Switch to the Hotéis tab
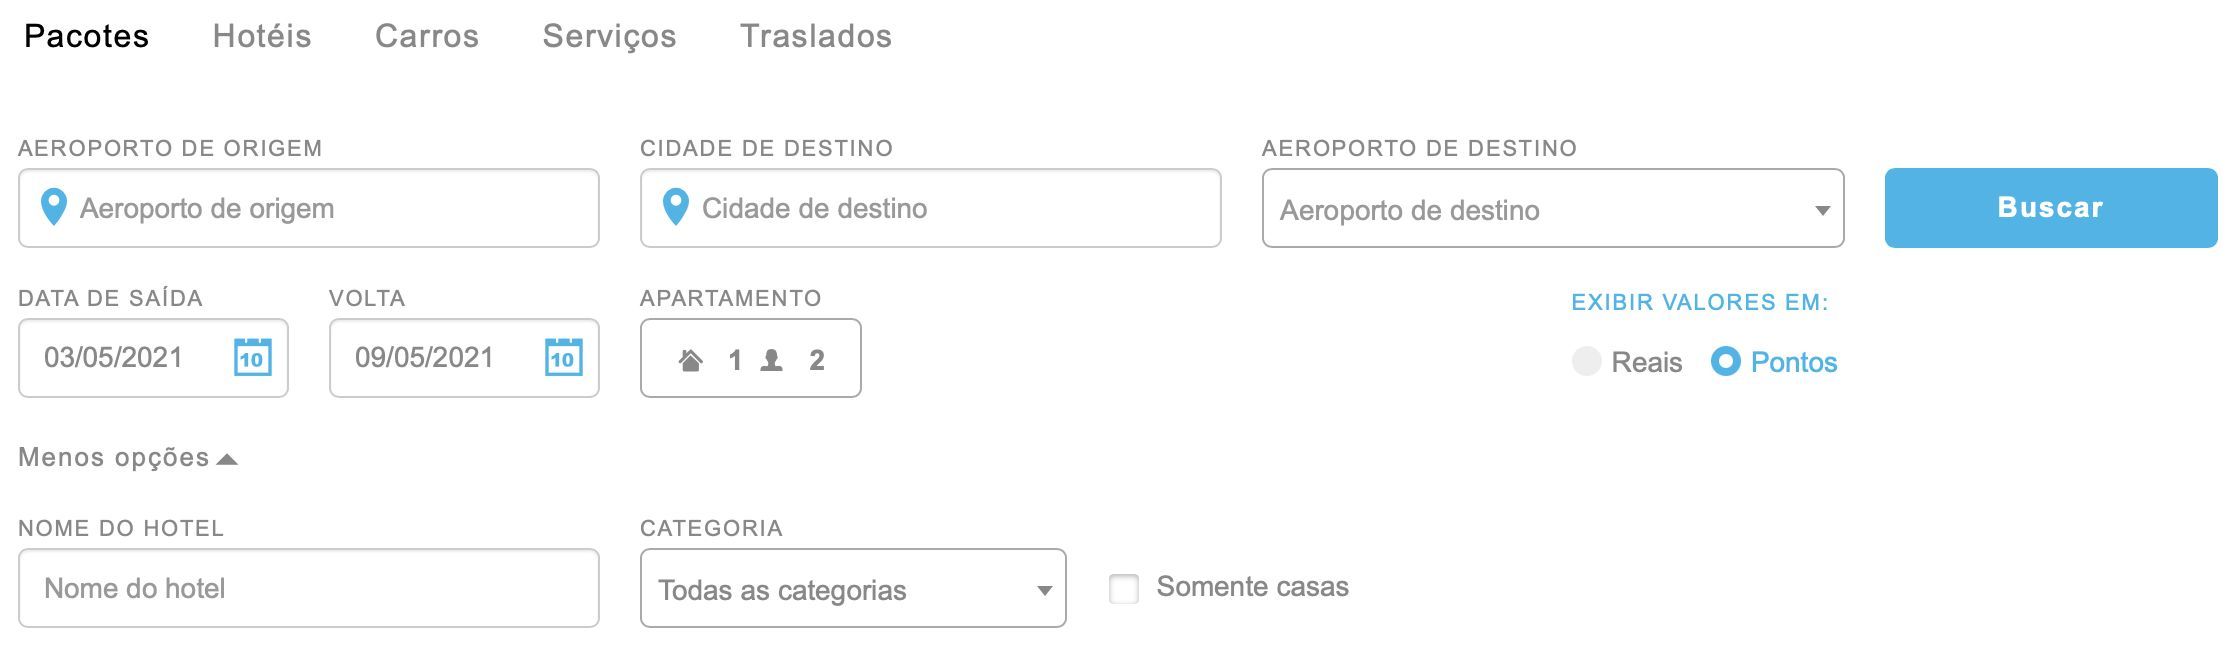 262,36
